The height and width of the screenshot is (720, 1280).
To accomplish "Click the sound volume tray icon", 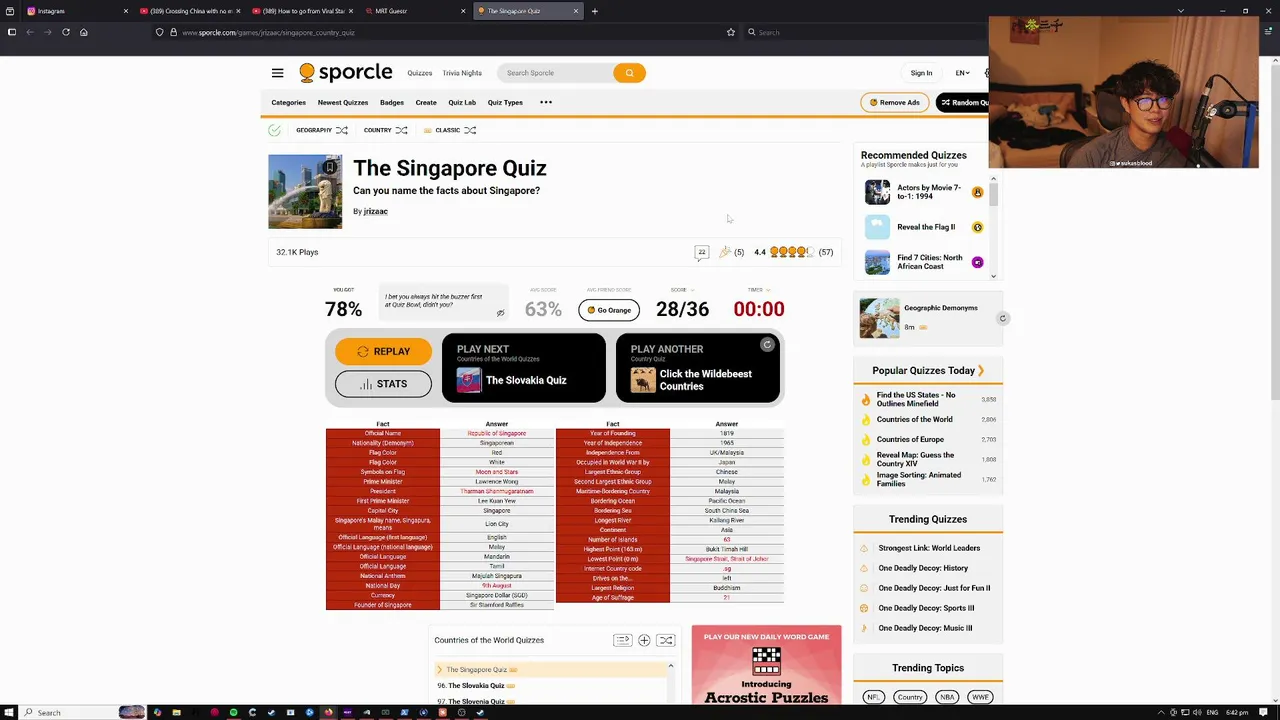I will pos(1197,712).
